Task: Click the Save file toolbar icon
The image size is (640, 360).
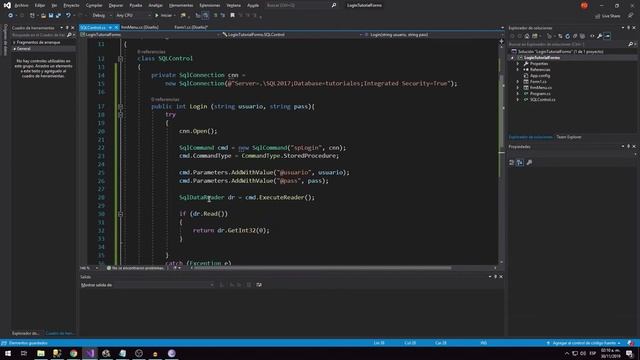Action: pyautogui.click(x=51, y=16)
